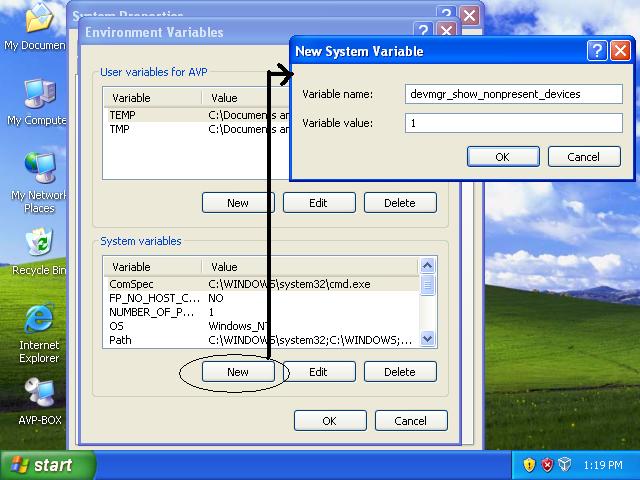640x480 pixels.
Task: Select the Path system variable row
Action: [261, 340]
